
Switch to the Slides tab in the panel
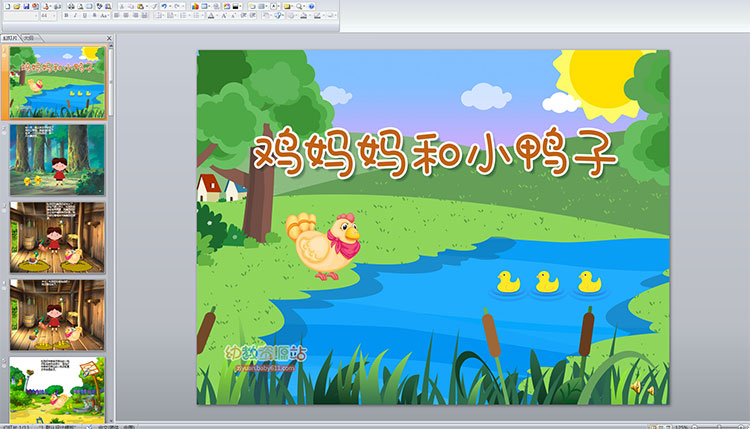point(10,38)
